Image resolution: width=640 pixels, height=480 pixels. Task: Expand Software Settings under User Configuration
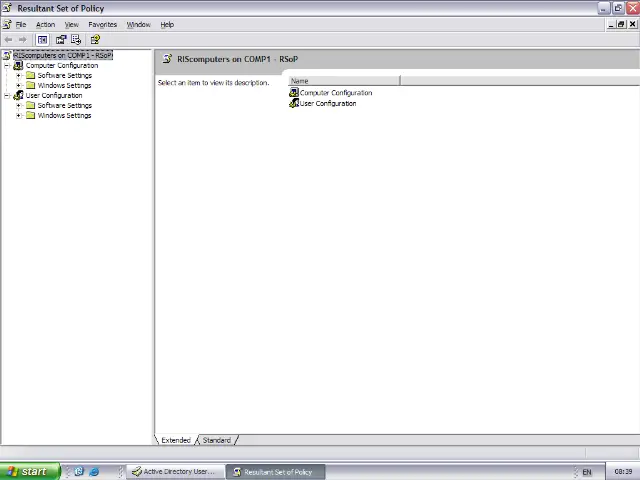(x=18, y=105)
